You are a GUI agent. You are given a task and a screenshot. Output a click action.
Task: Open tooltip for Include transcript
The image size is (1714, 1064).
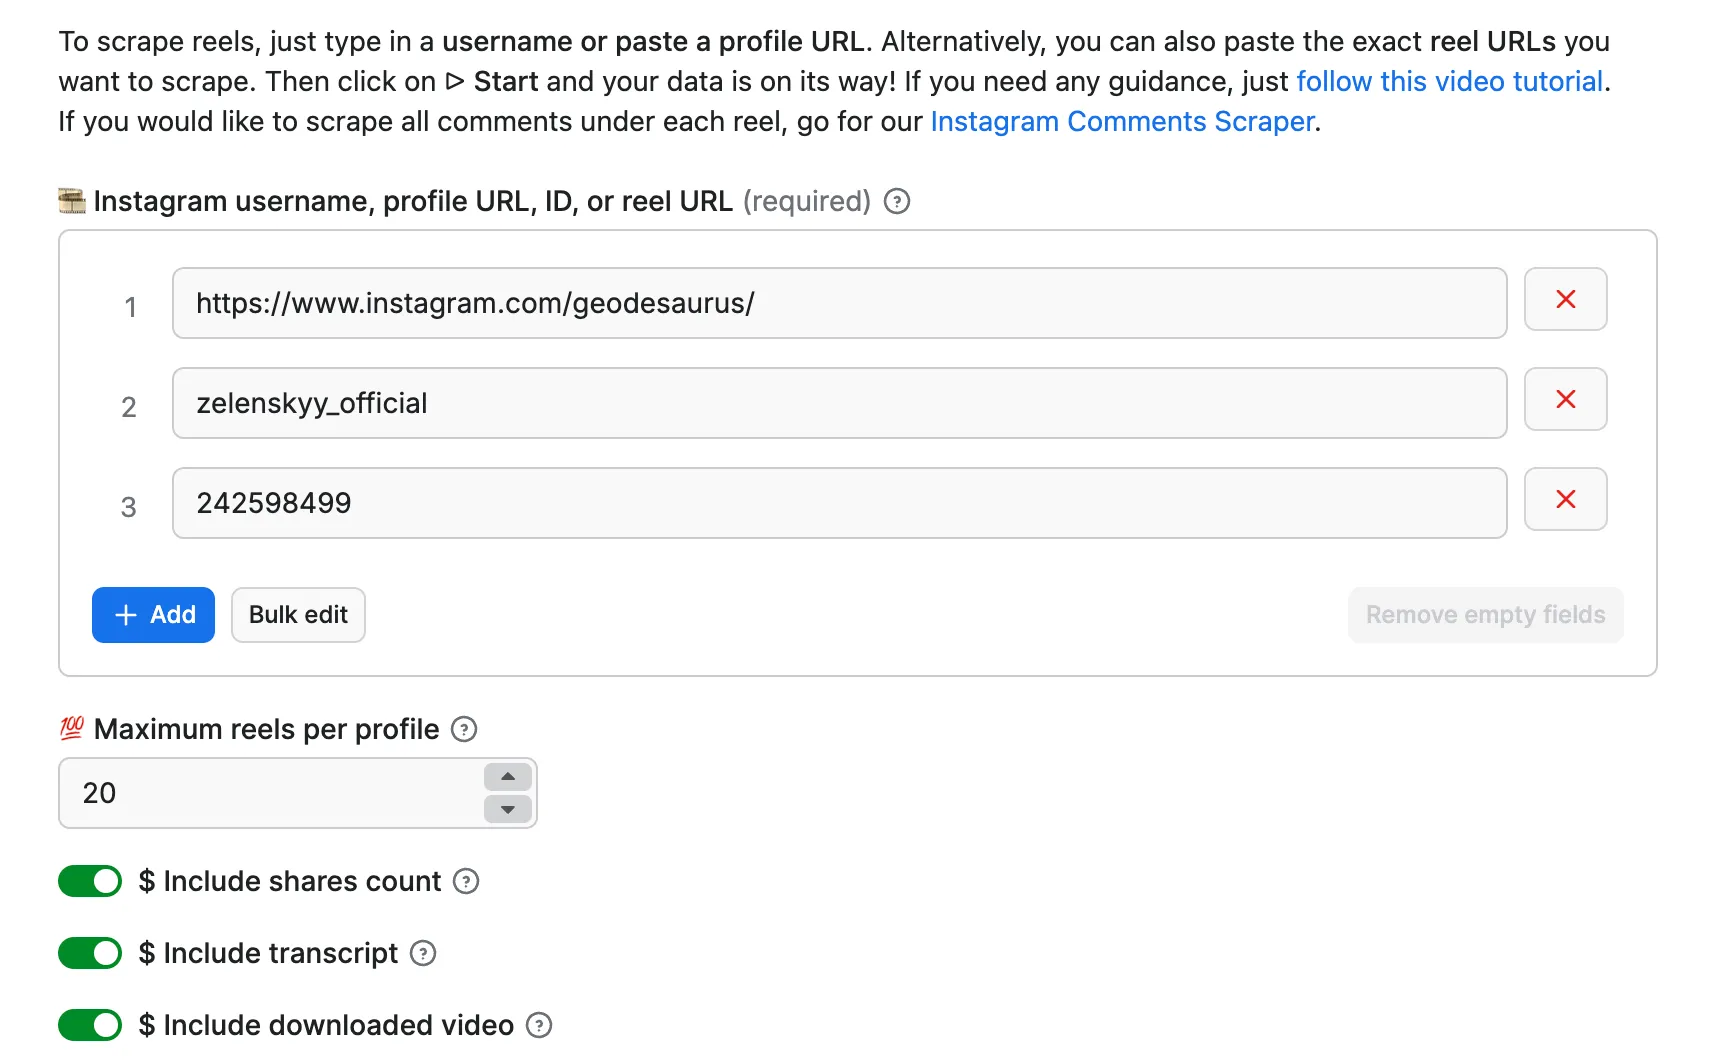click(x=421, y=953)
